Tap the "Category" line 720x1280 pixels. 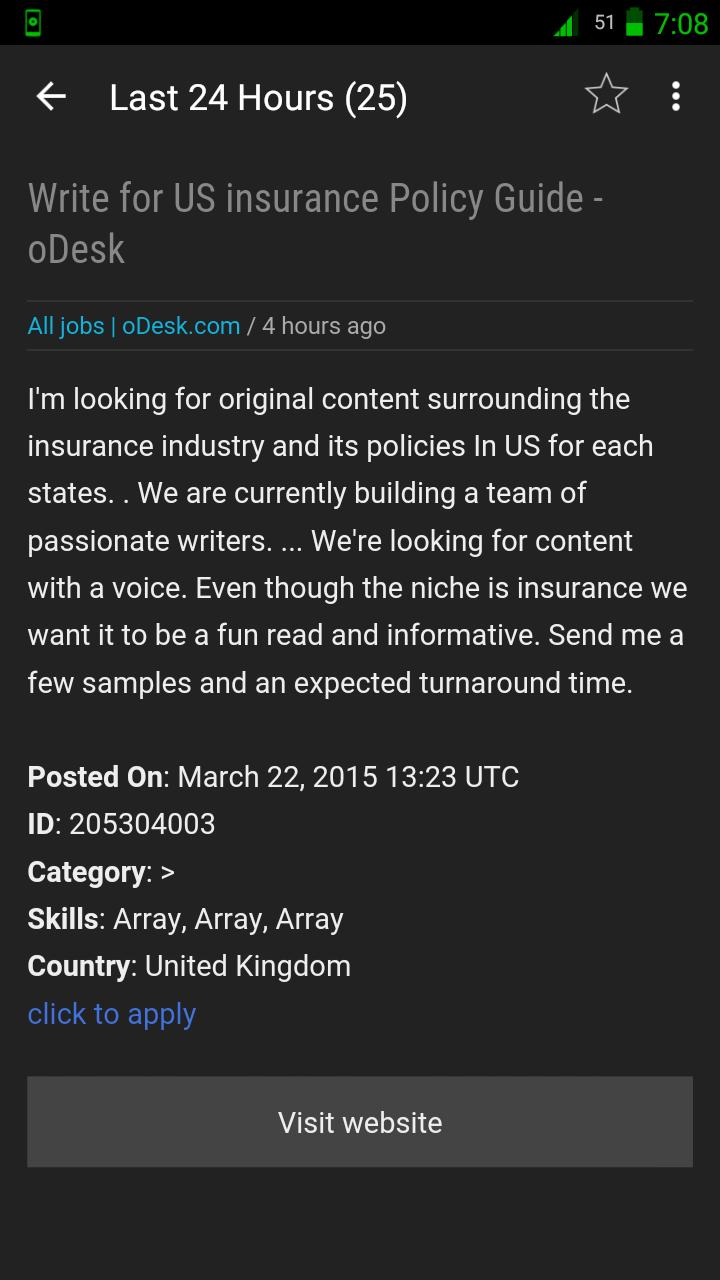point(101,872)
